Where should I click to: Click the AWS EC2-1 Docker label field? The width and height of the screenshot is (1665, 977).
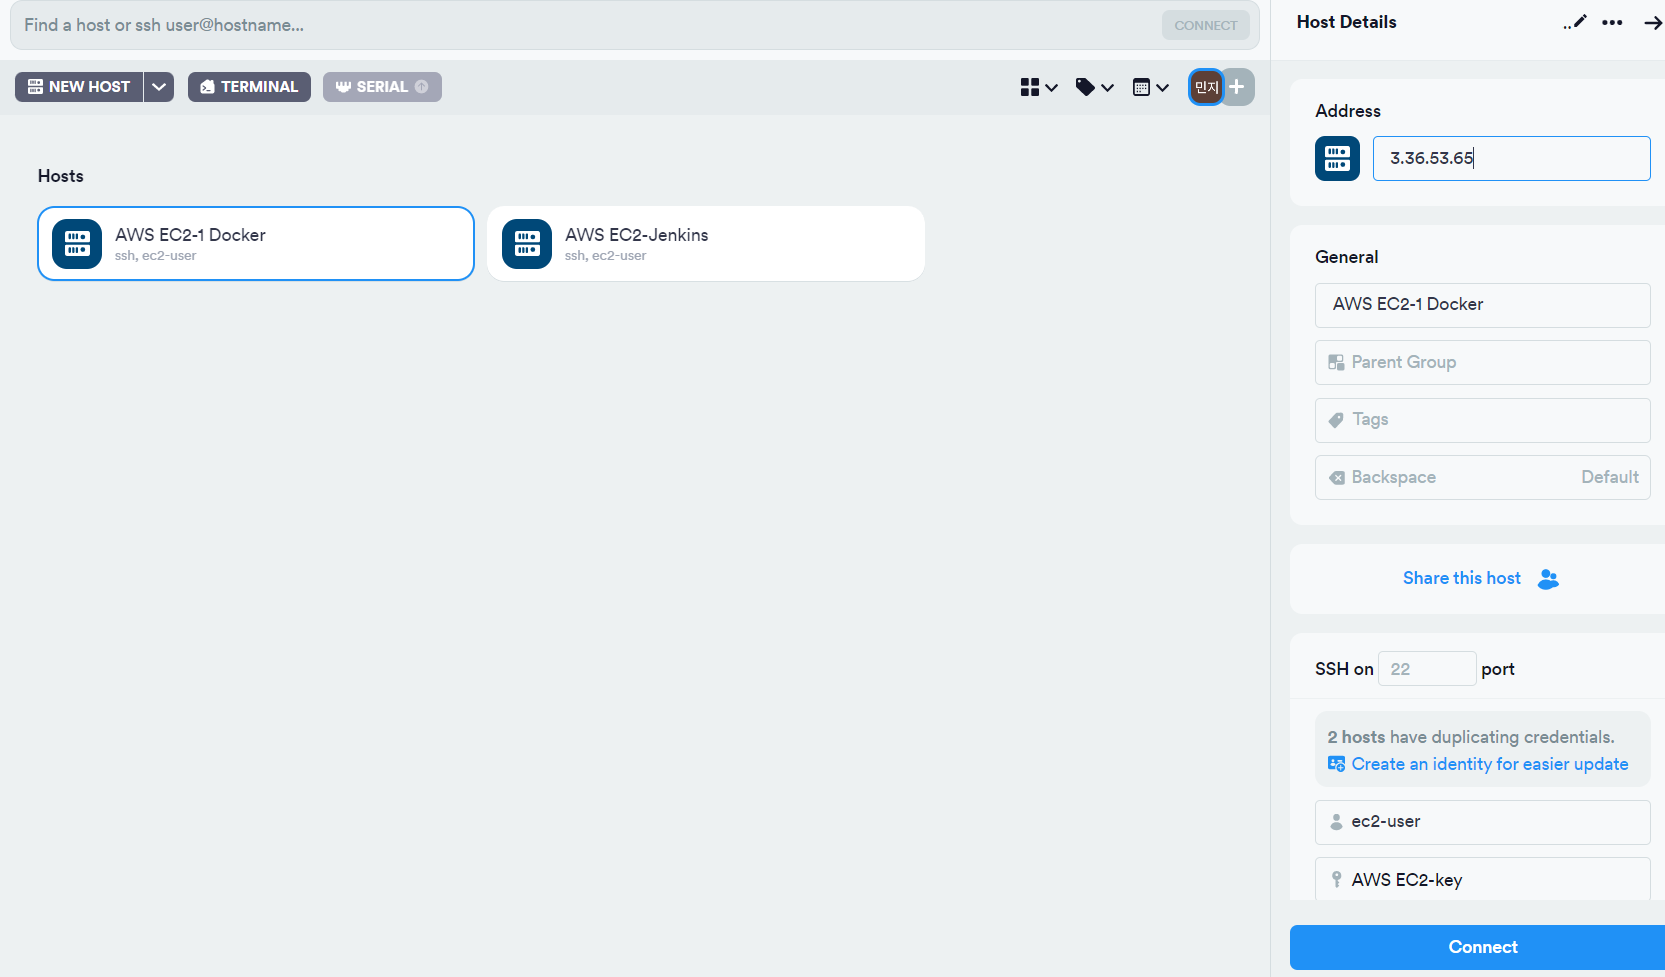pyautogui.click(x=1482, y=305)
